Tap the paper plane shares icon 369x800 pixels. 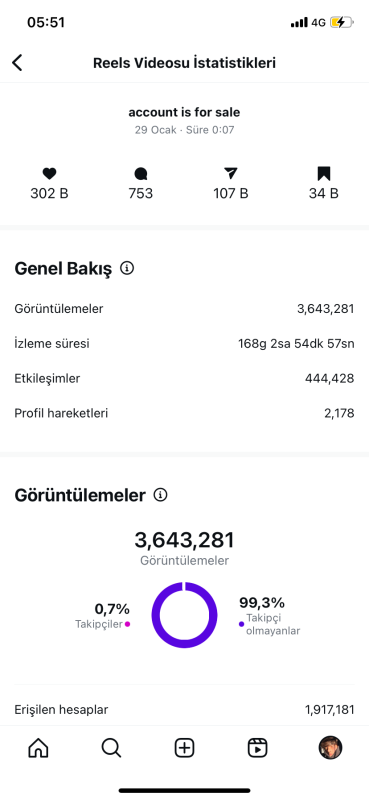[231, 174]
